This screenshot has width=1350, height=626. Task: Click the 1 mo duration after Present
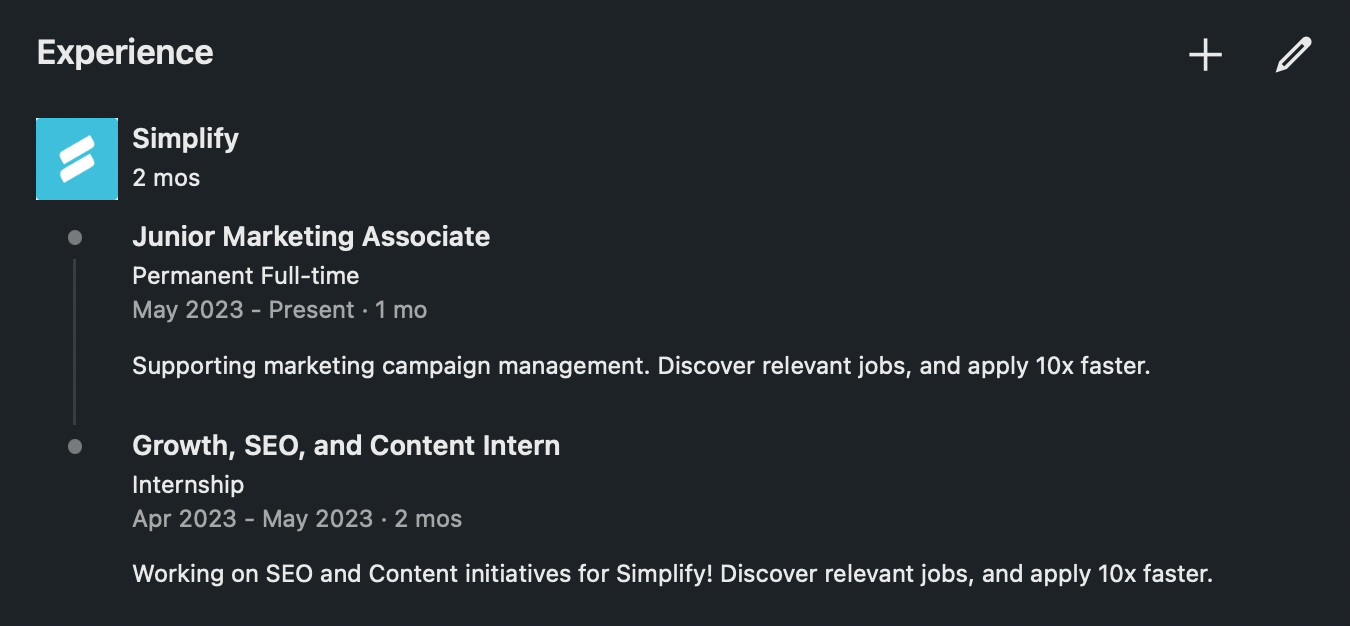tap(401, 310)
